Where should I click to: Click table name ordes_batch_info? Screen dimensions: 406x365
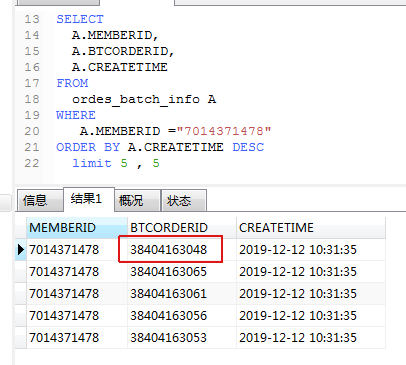pyautogui.click(x=136, y=99)
